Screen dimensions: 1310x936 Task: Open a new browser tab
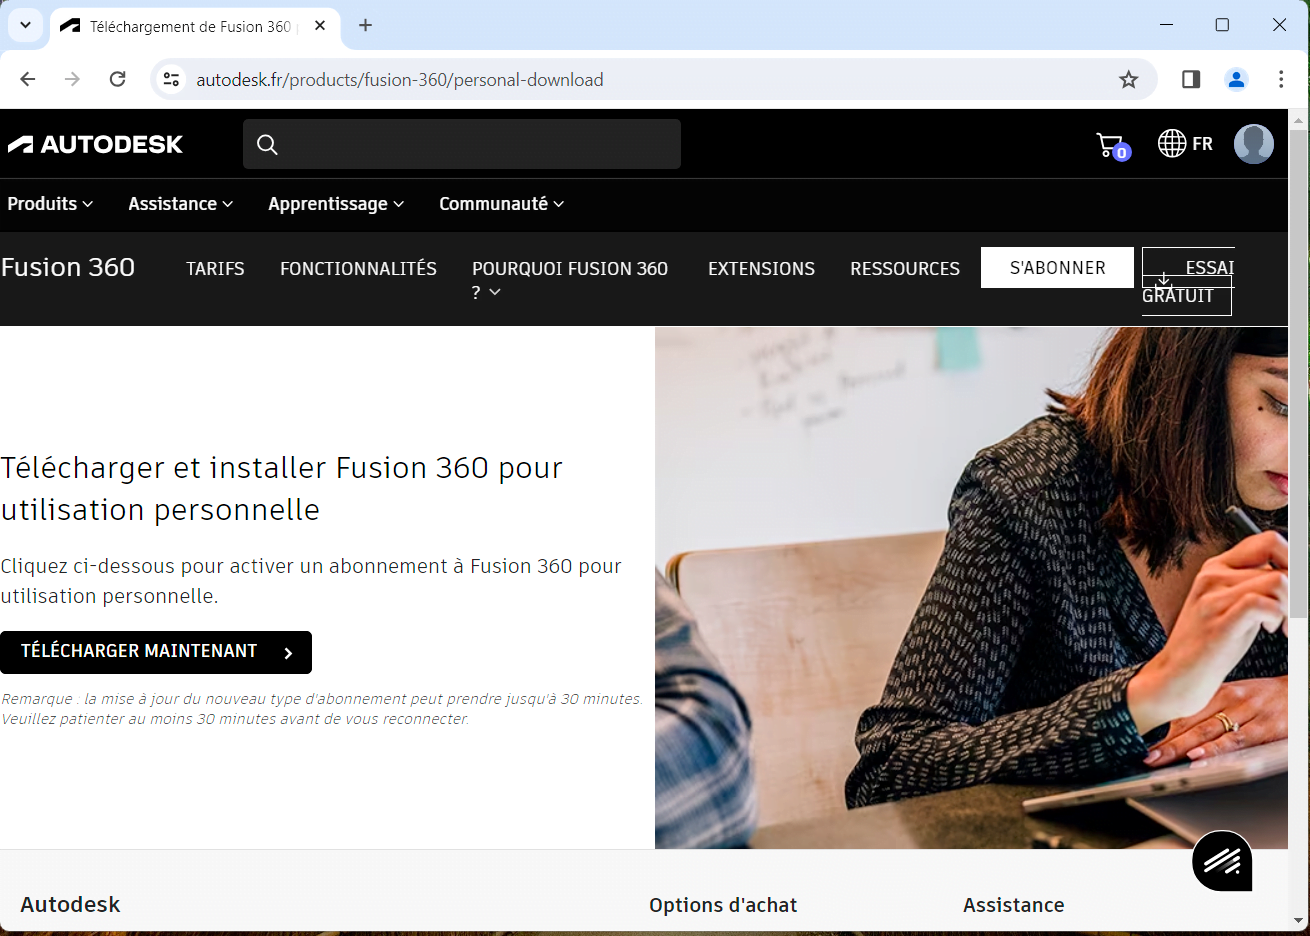[x=365, y=25]
